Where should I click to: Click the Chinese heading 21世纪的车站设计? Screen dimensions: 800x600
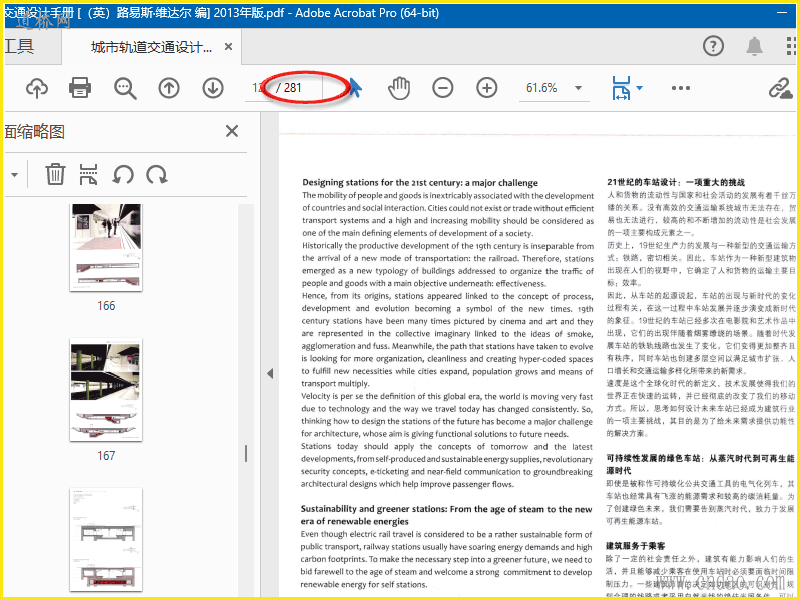[676, 182]
